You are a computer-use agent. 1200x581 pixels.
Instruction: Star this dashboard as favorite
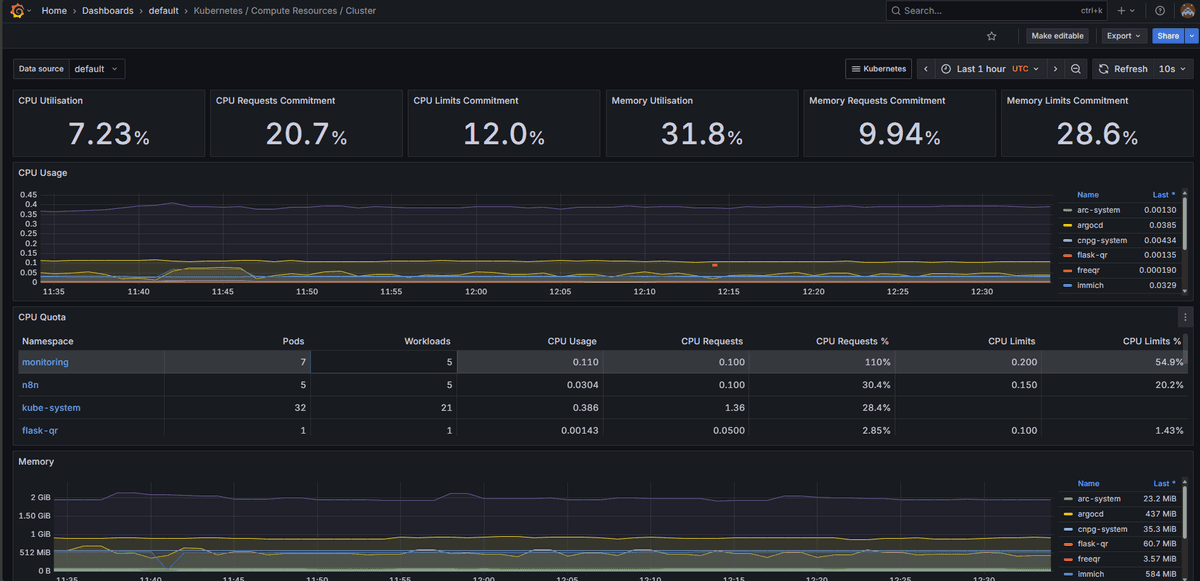tap(991, 35)
